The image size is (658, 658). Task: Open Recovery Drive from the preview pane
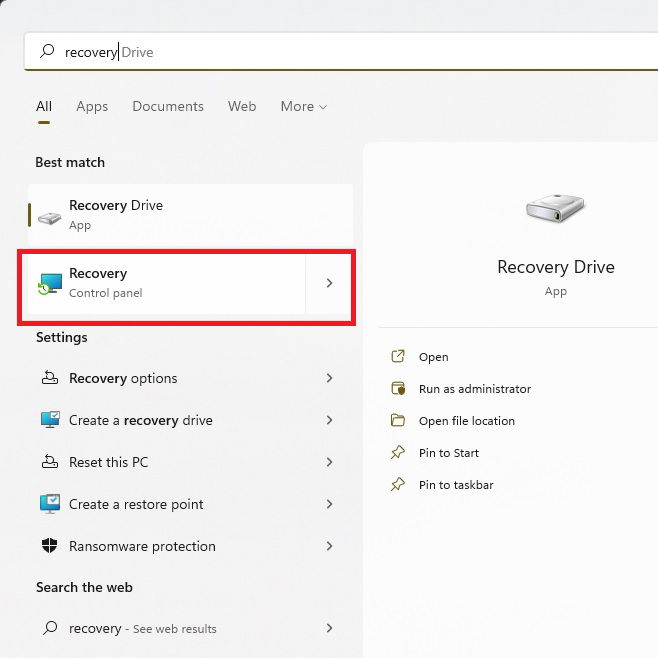pos(433,357)
